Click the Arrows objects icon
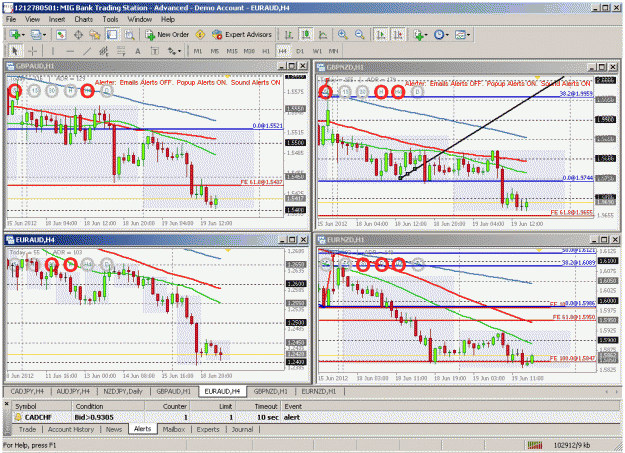The image size is (625, 453). tap(172, 51)
